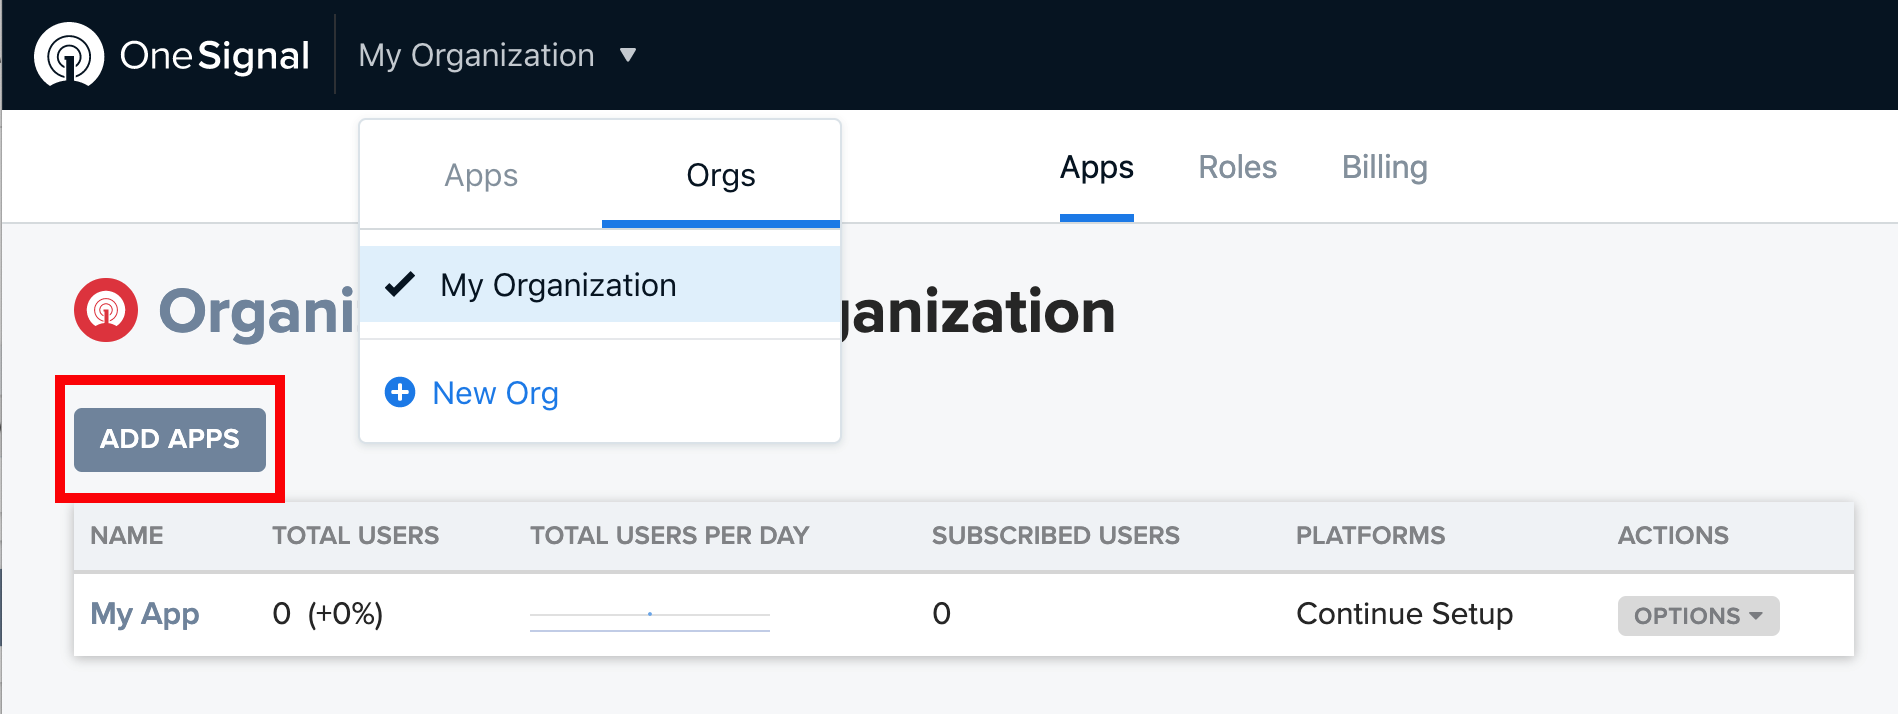Viewport: 1898px width, 714px height.
Task: Click the New Org link
Action: pos(495,393)
